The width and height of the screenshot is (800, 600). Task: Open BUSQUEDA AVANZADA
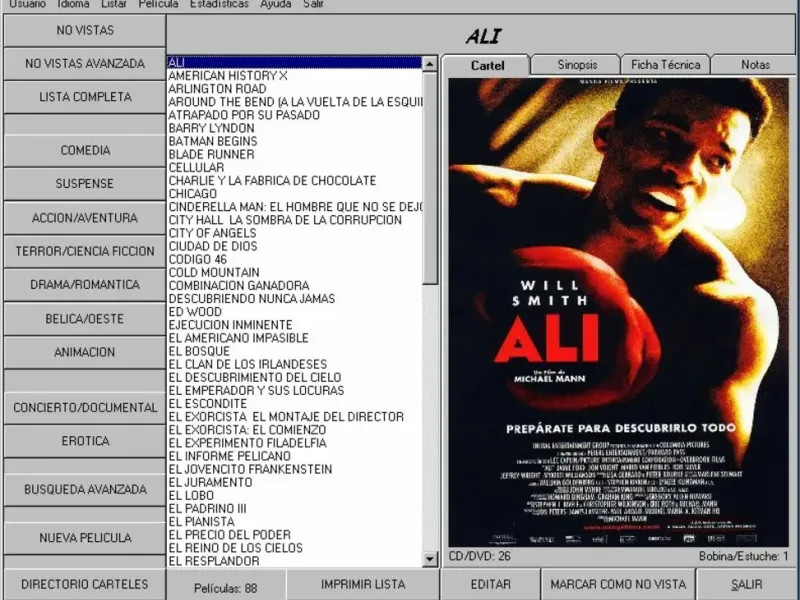coord(85,490)
